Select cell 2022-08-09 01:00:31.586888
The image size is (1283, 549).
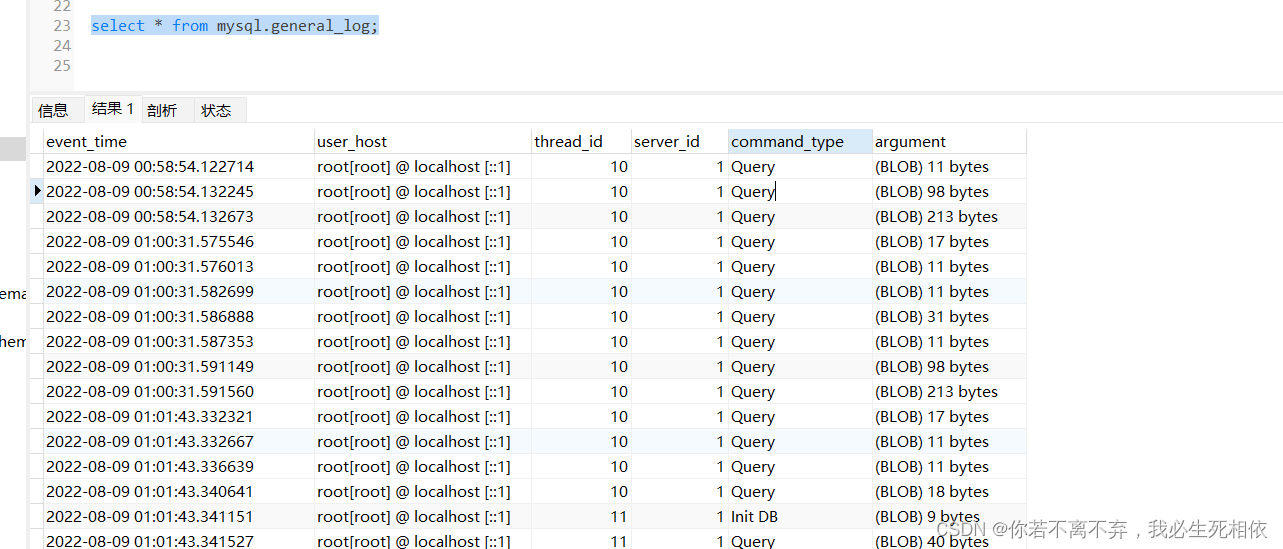click(179, 316)
